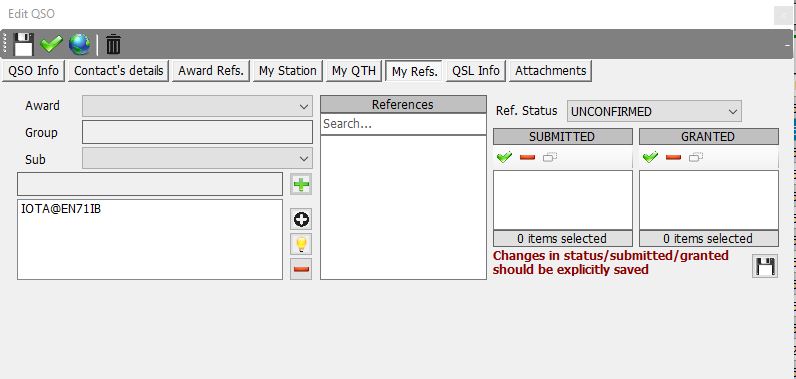Click the Group input field

tap(197, 132)
